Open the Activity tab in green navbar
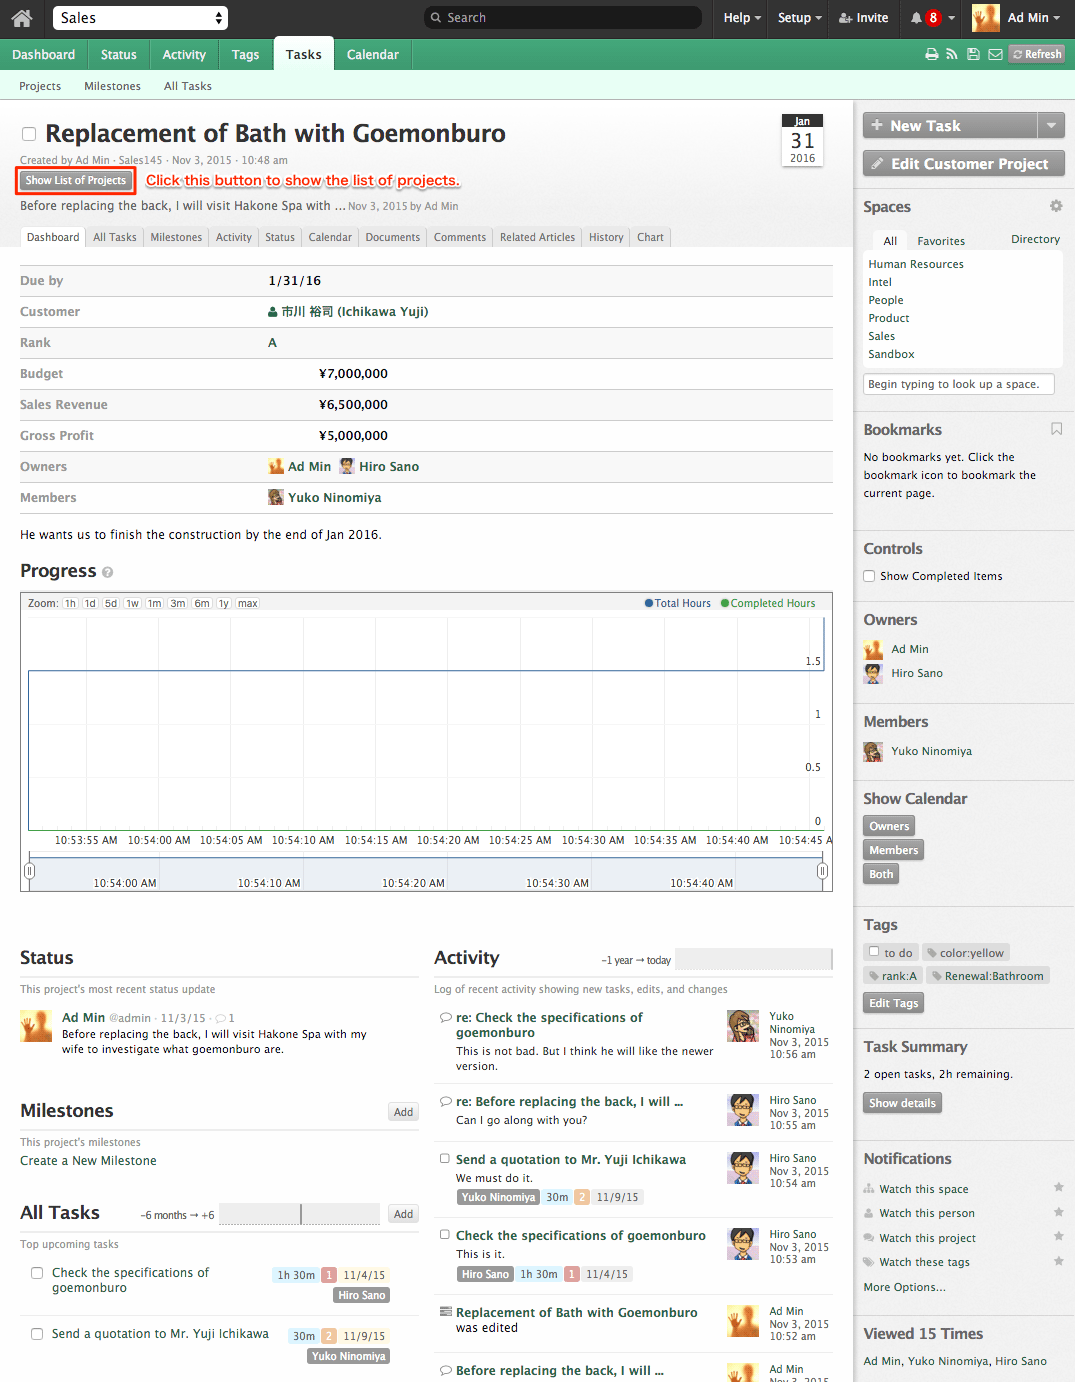Image resolution: width=1075 pixels, height=1382 pixels. click(184, 55)
